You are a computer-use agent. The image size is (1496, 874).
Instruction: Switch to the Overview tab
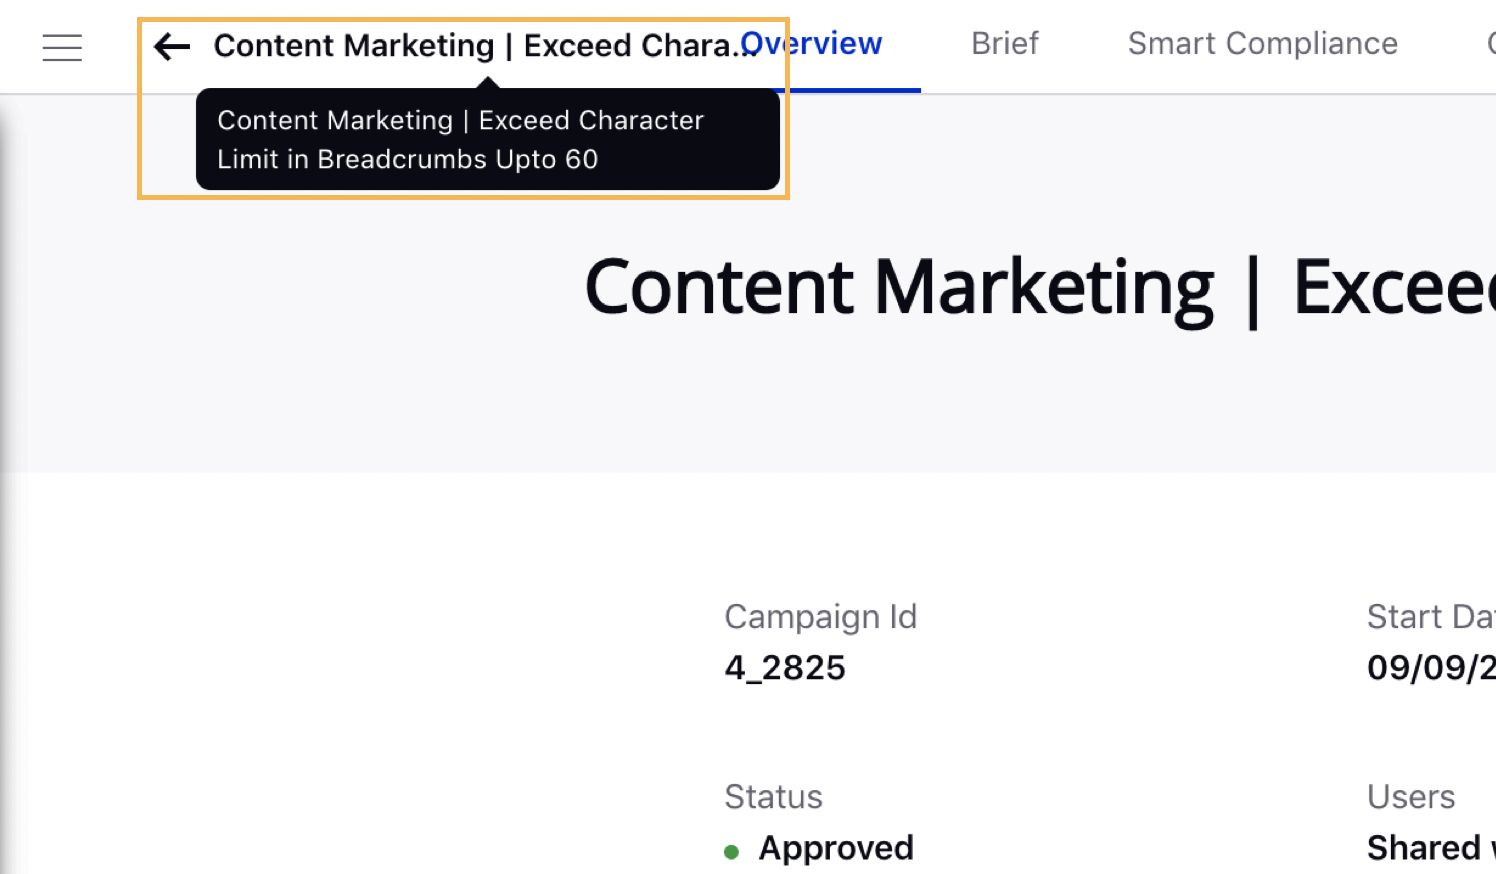pyautogui.click(x=811, y=44)
